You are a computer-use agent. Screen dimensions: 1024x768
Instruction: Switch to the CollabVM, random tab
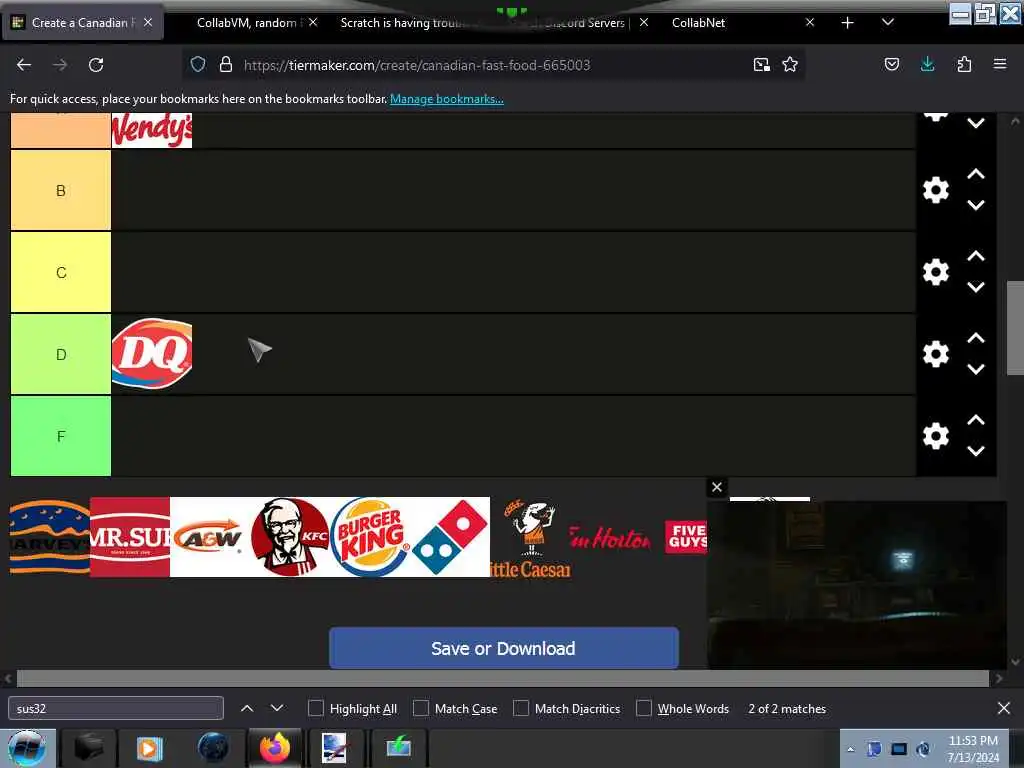[x=247, y=23]
